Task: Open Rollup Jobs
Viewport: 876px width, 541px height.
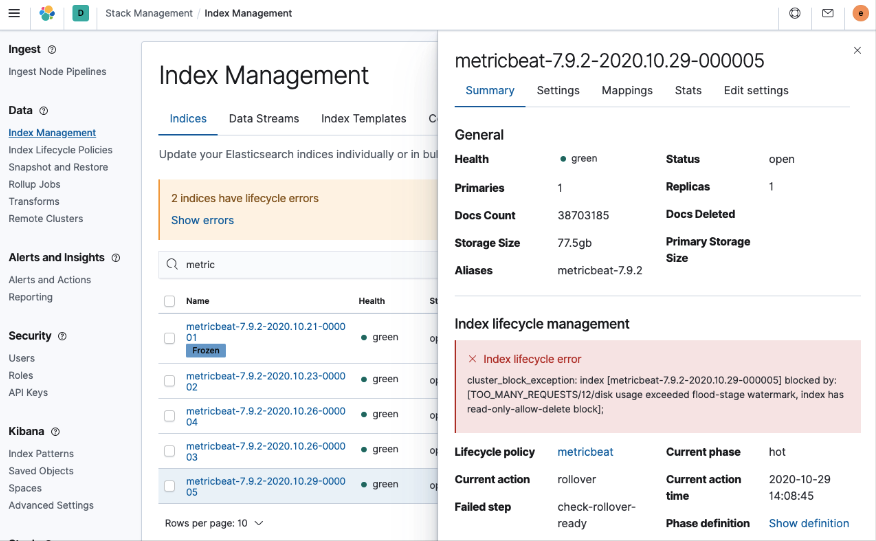Action: [34, 184]
